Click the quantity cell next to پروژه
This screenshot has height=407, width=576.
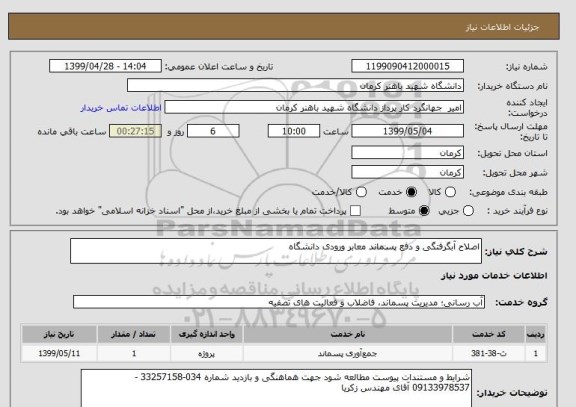click(x=134, y=353)
